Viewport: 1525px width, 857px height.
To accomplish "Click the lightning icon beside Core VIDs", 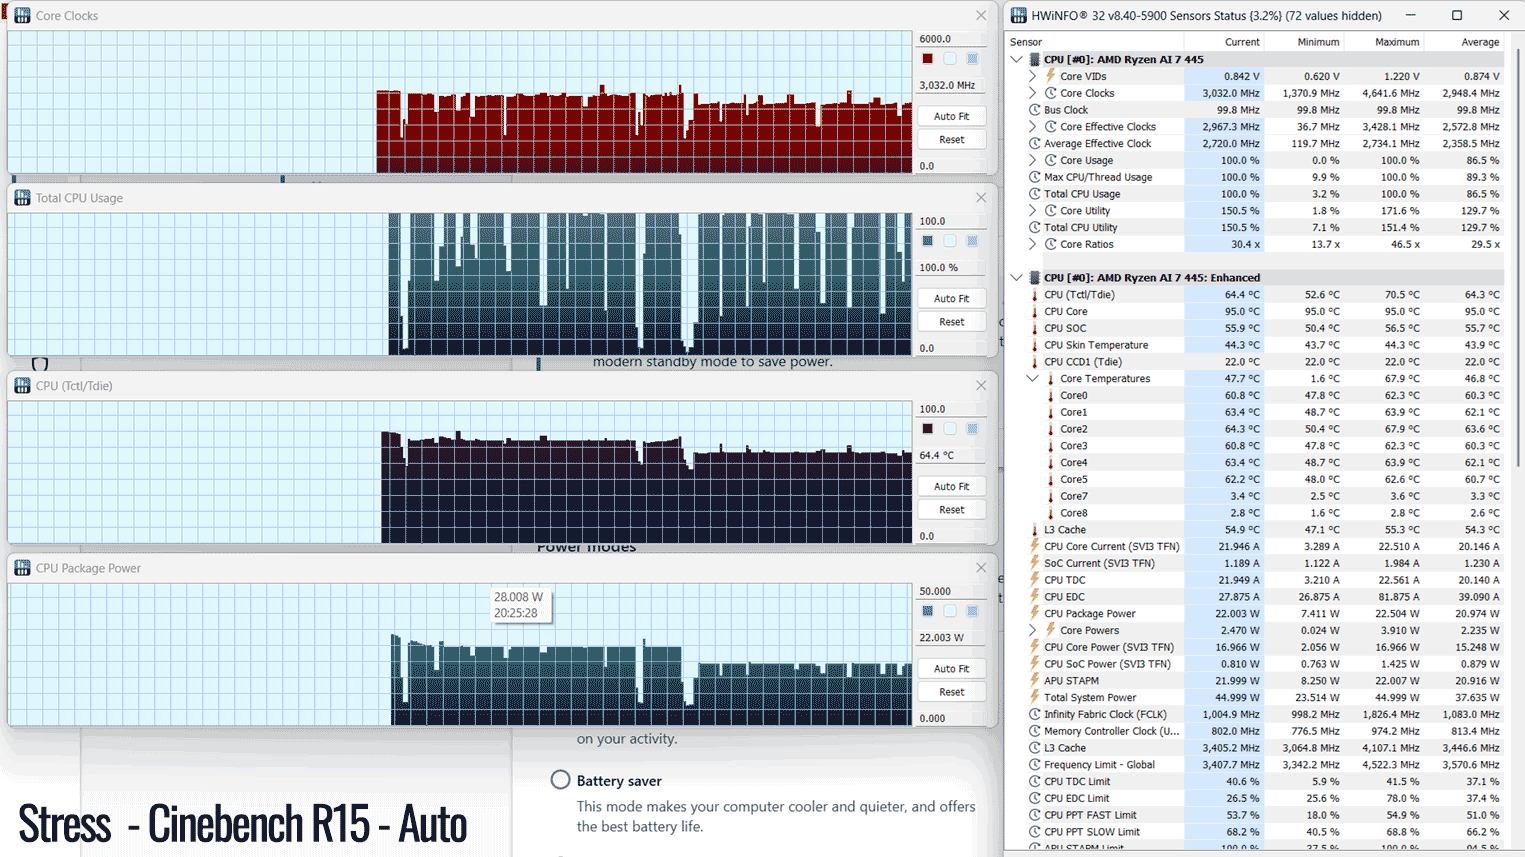I will (1051, 76).
